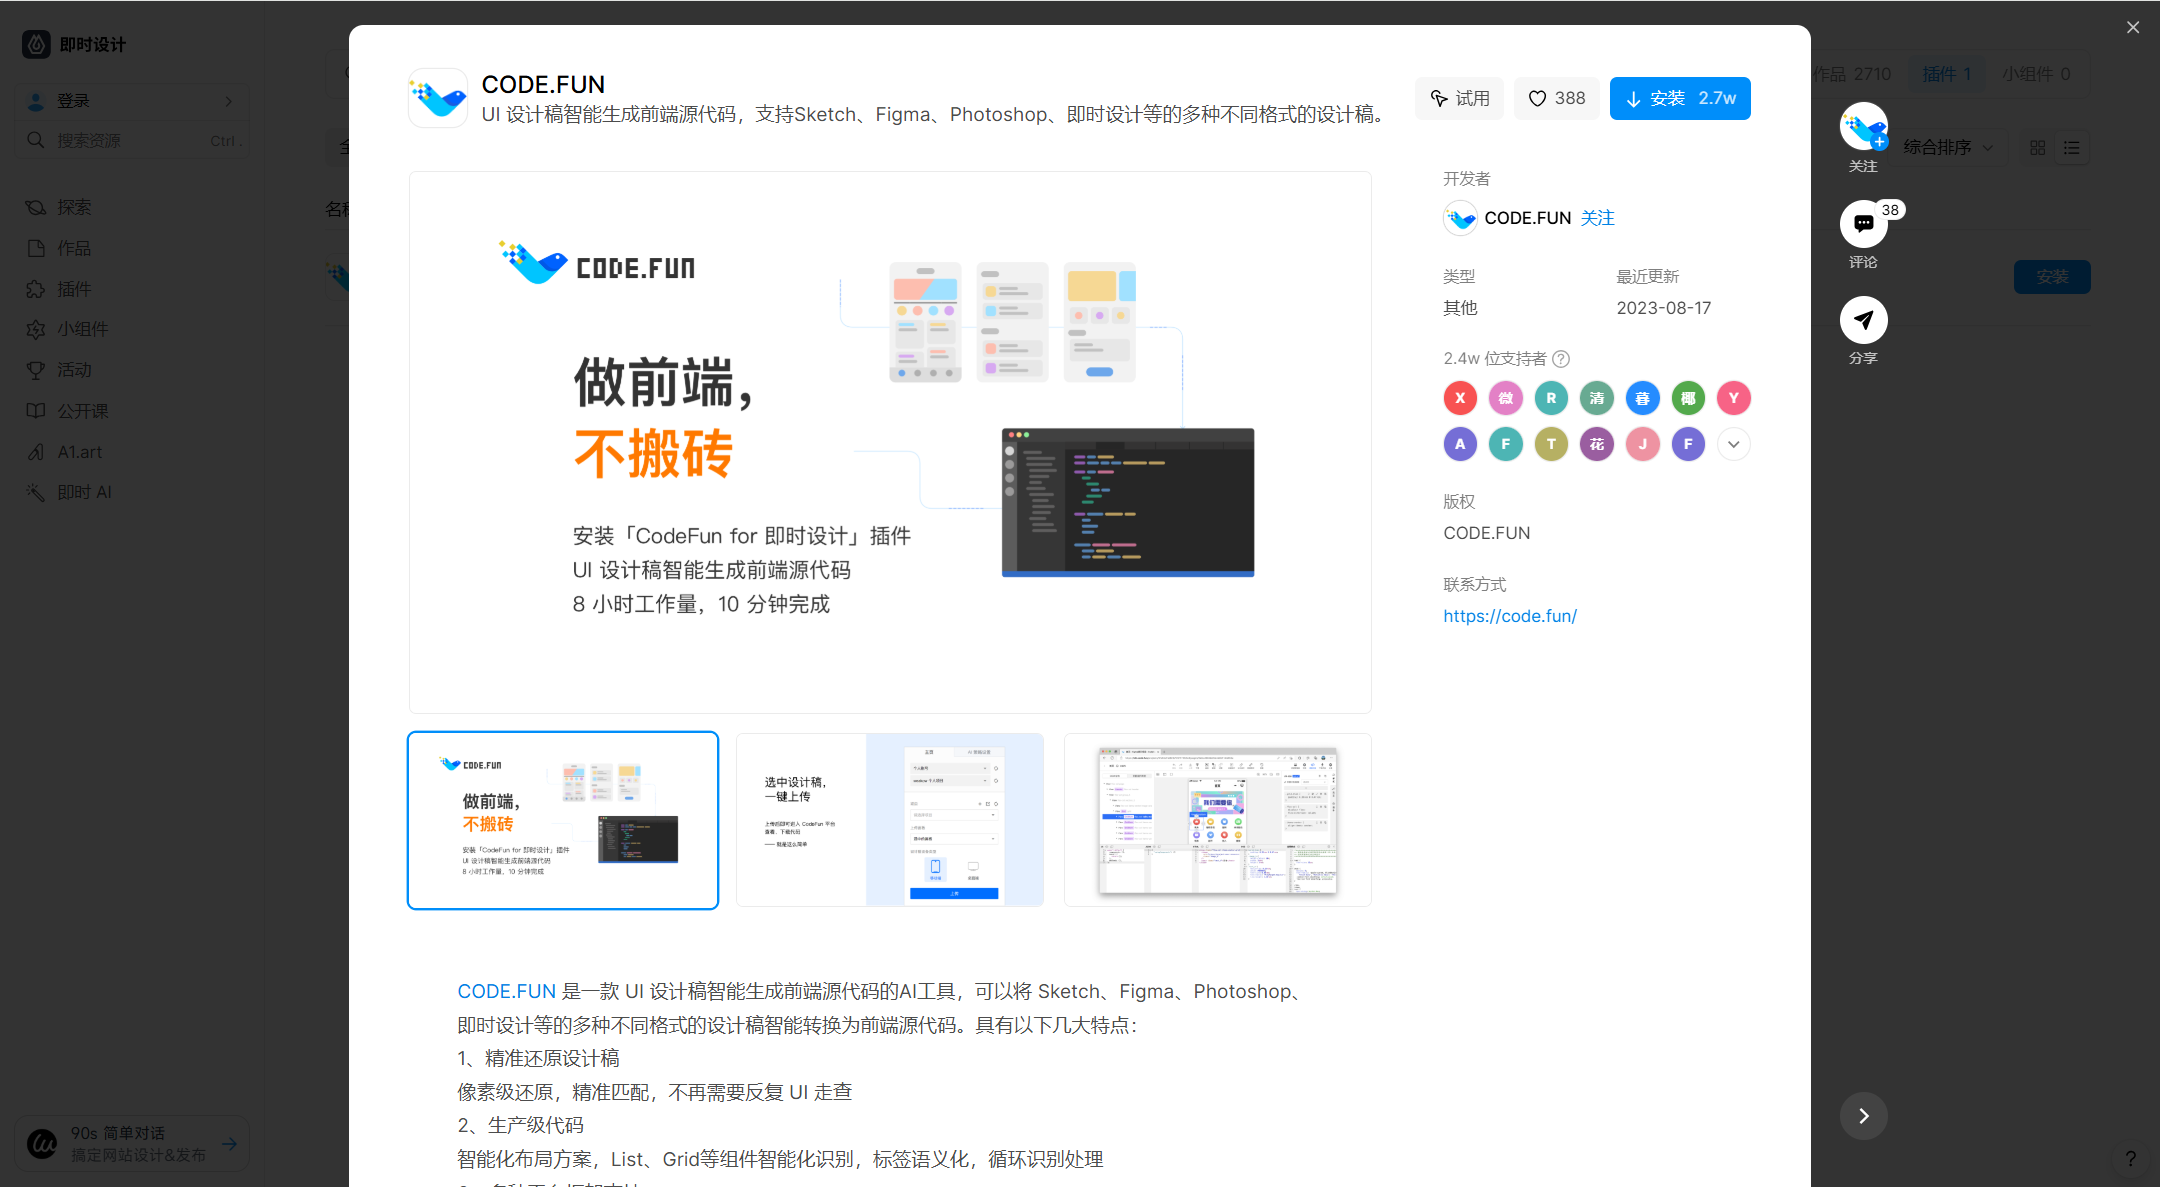Screen dimensions: 2160x1187
Task: Click the help question mark icon
Action: point(2131,1159)
